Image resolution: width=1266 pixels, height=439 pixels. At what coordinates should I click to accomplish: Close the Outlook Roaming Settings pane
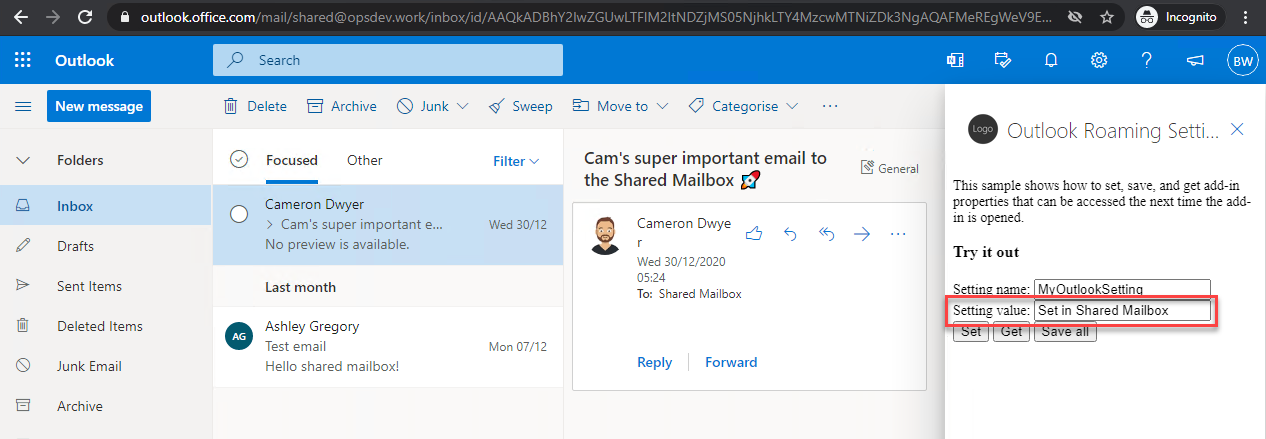1237,130
